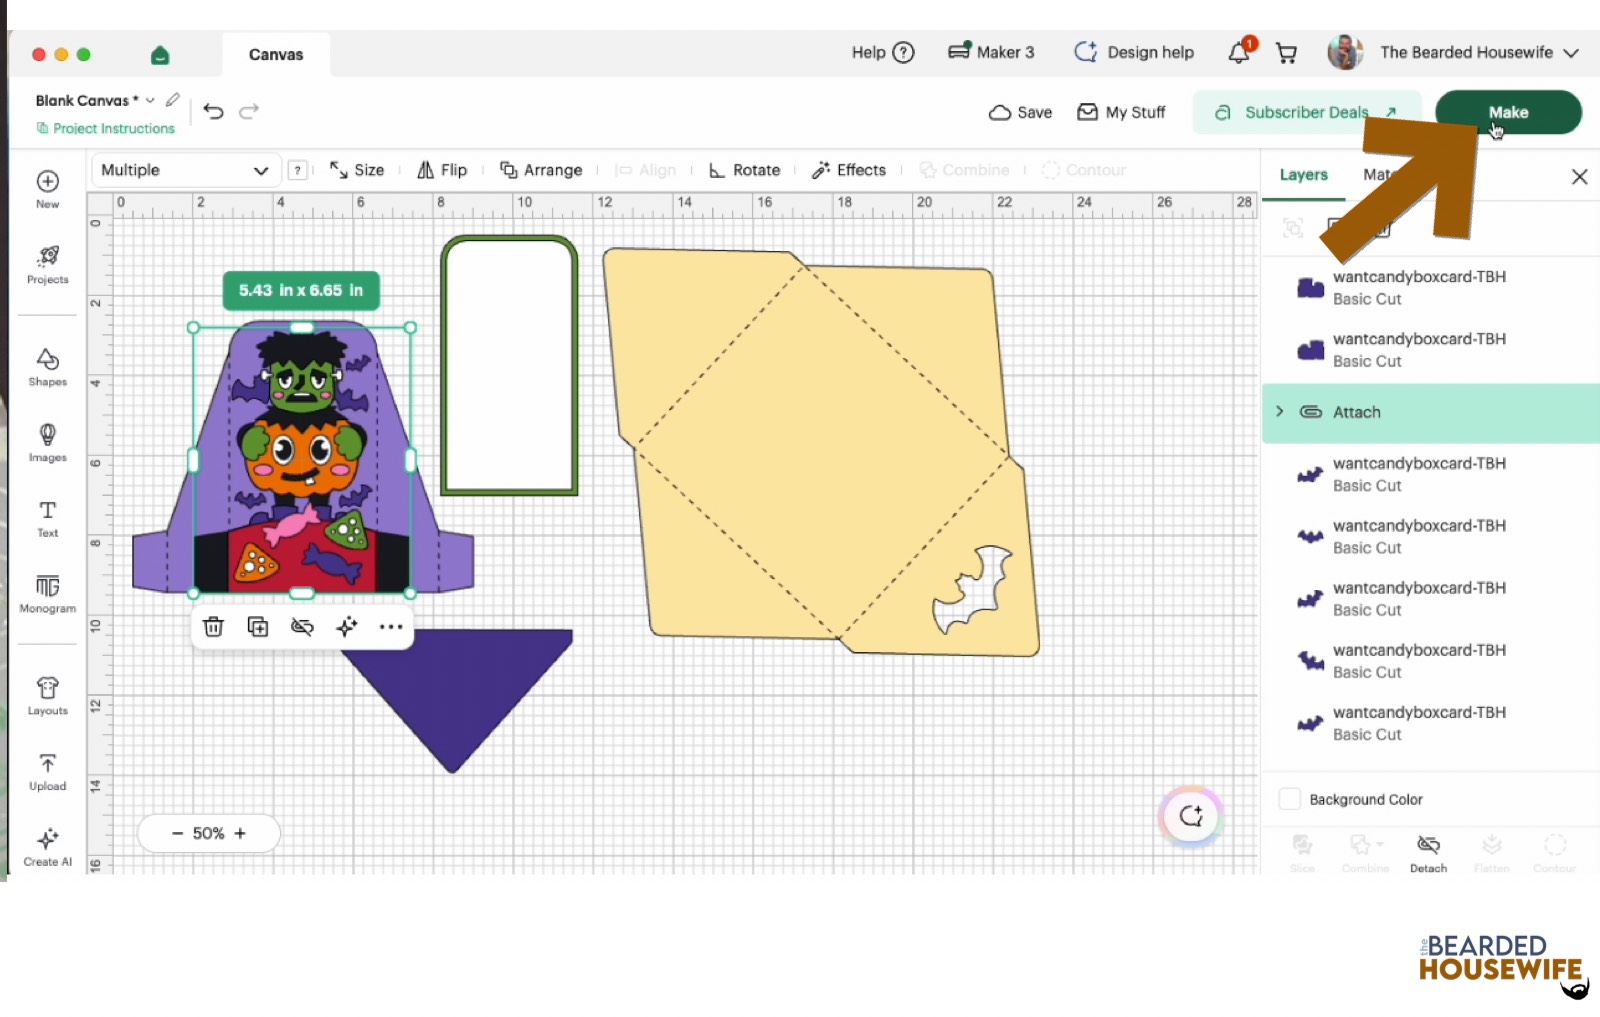Open the Images library icon
1600x1017 pixels.
[47, 442]
